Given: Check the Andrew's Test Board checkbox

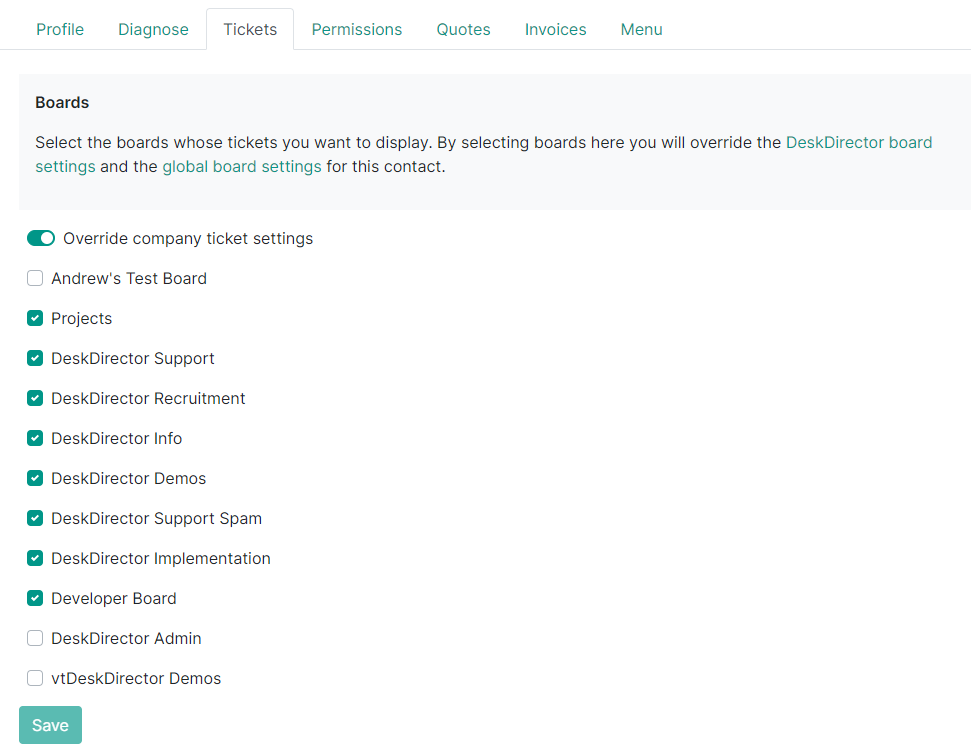Looking at the screenshot, I should (35, 279).
